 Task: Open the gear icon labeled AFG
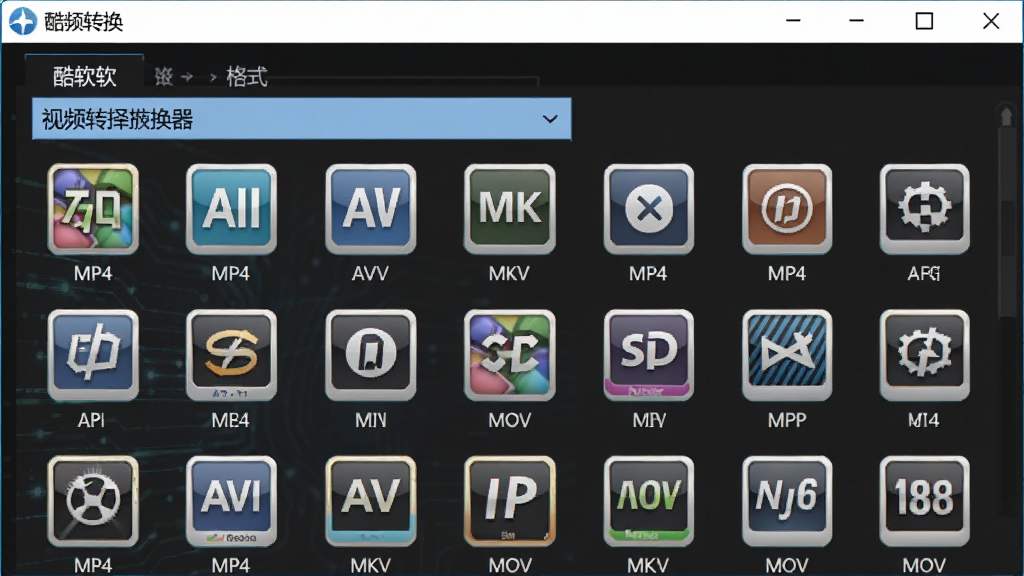(x=925, y=209)
